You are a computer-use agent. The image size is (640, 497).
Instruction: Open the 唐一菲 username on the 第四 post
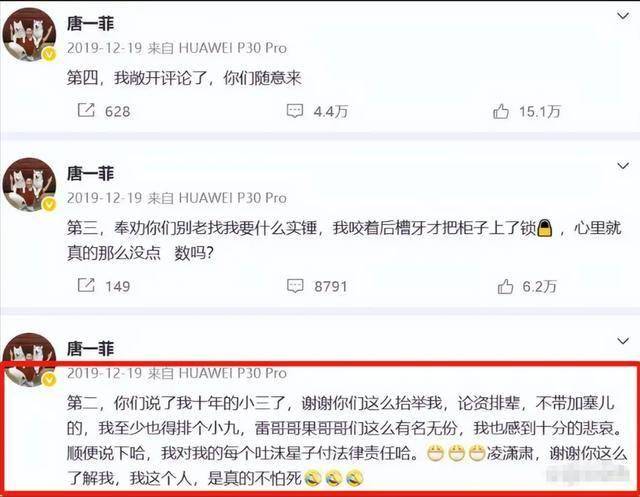pos(91,24)
